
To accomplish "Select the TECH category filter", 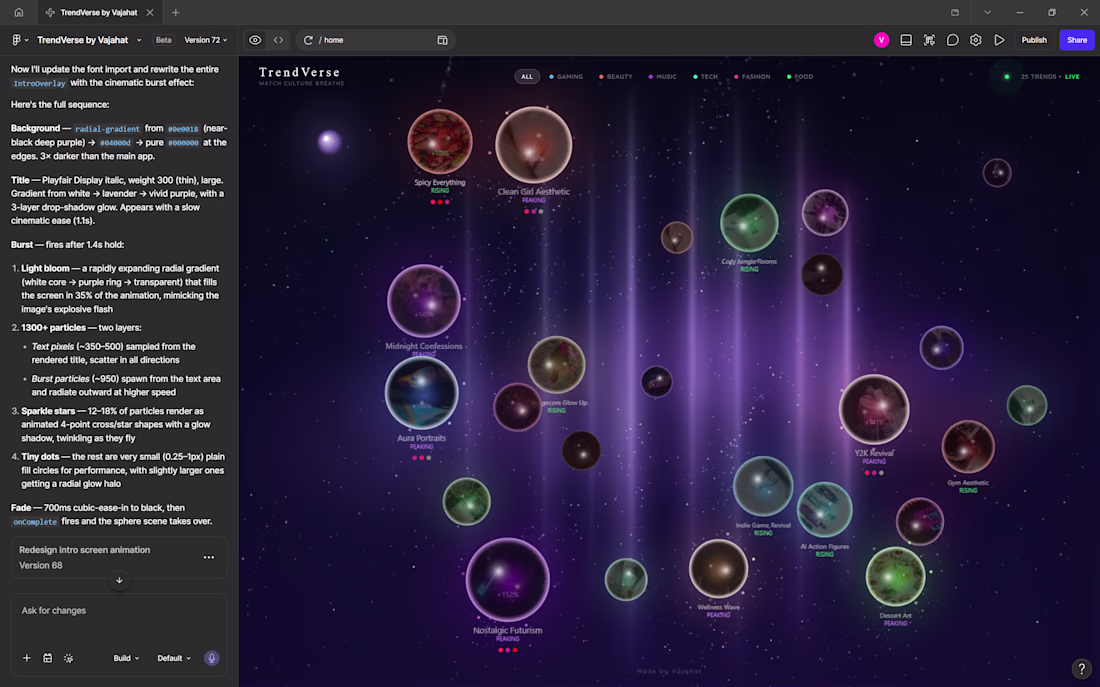I will pyautogui.click(x=705, y=76).
